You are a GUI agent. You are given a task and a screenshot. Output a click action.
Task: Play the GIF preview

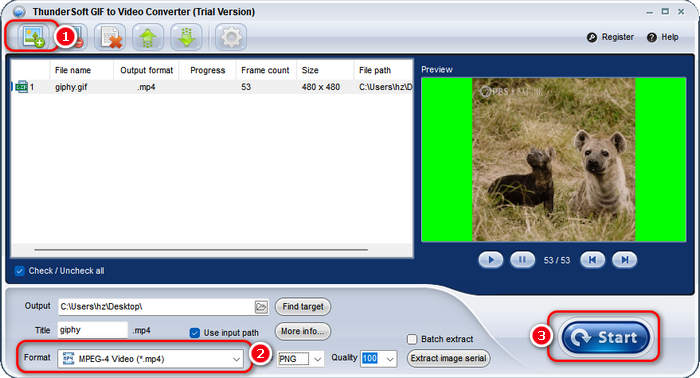click(x=491, y=260)
